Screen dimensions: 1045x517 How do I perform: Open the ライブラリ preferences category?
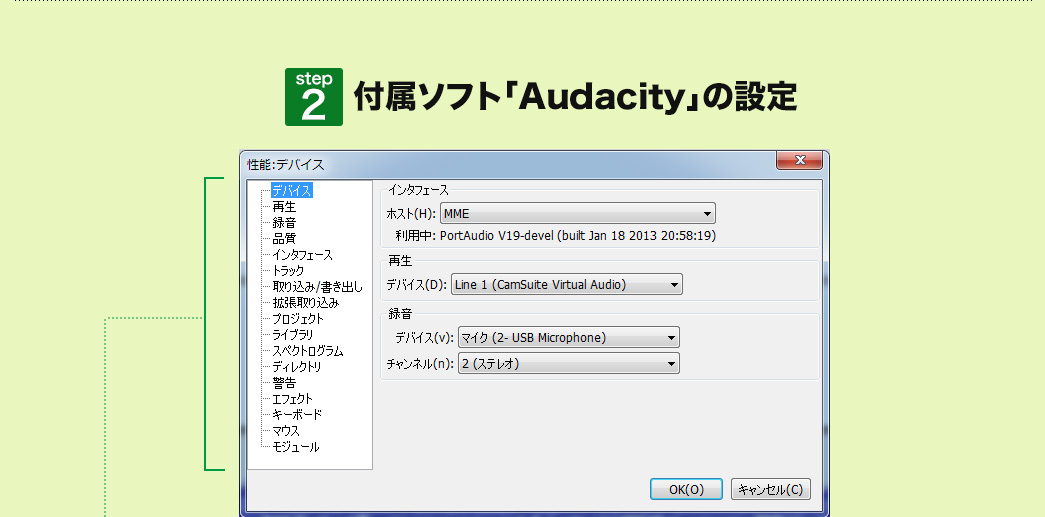[x=293, y=334]
